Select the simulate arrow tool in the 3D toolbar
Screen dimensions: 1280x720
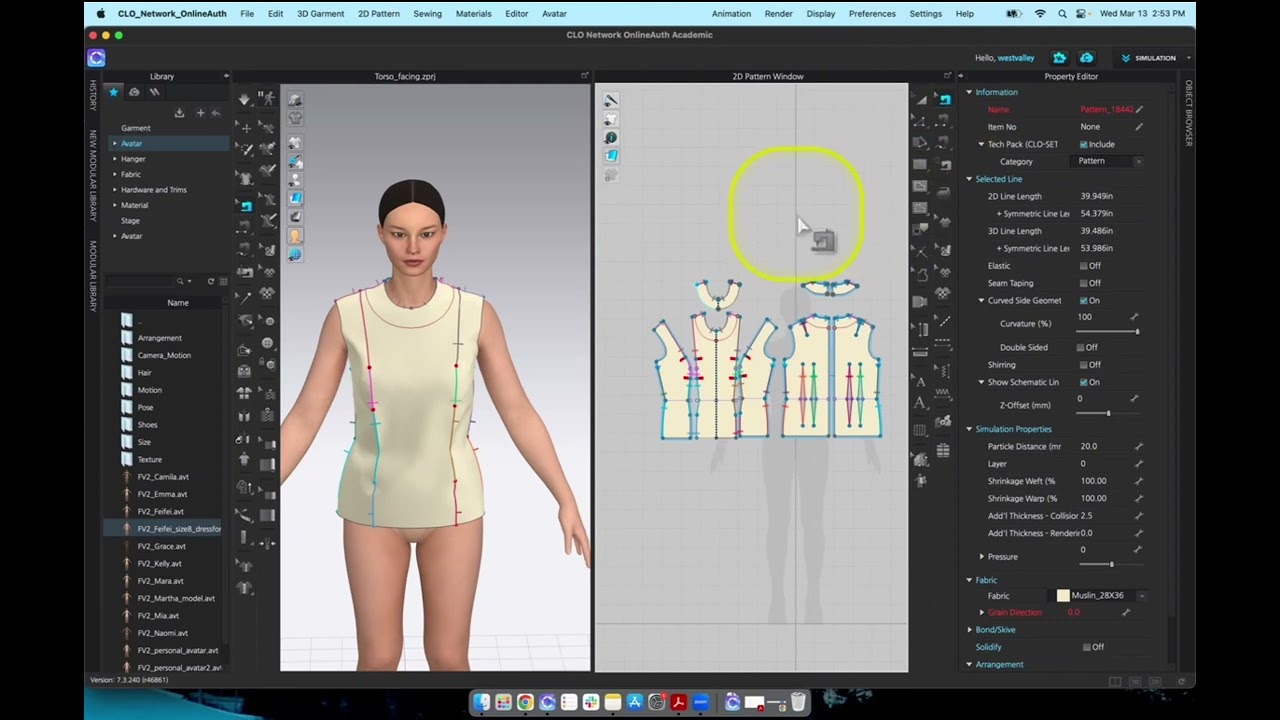246,99
